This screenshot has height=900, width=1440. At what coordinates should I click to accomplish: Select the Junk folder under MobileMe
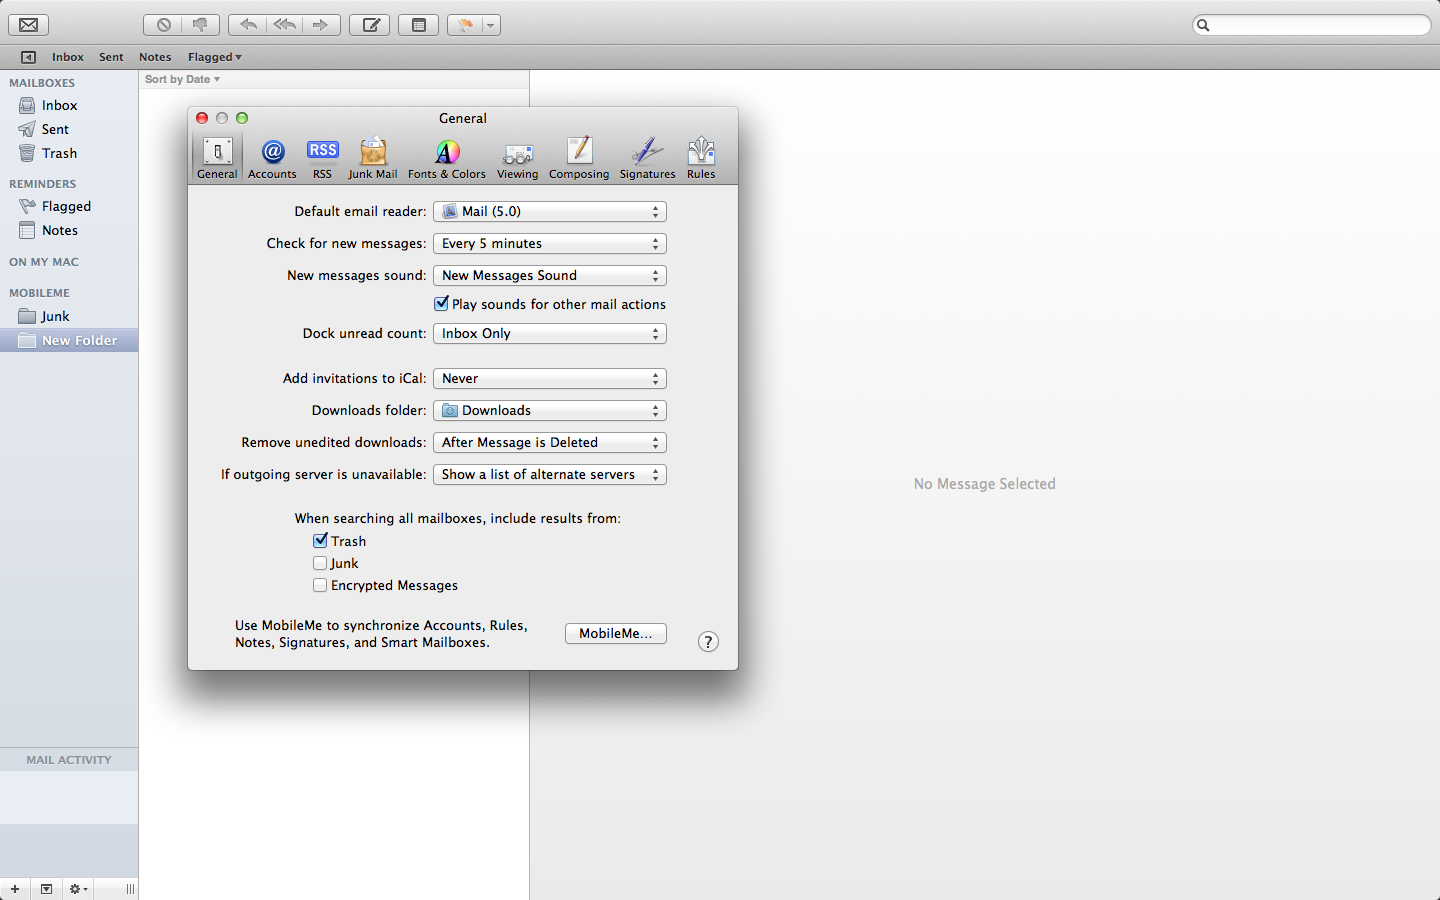click(69, 316)
